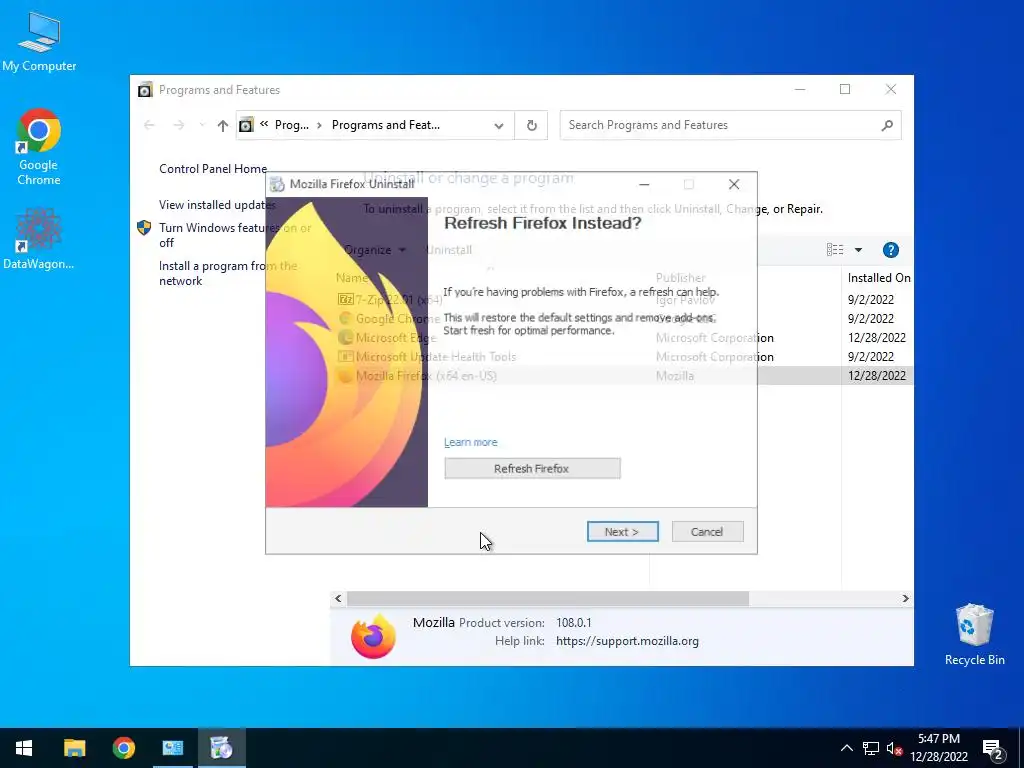
Task: Click the Programs and Feat... breadcrumb
Action: 385,125
